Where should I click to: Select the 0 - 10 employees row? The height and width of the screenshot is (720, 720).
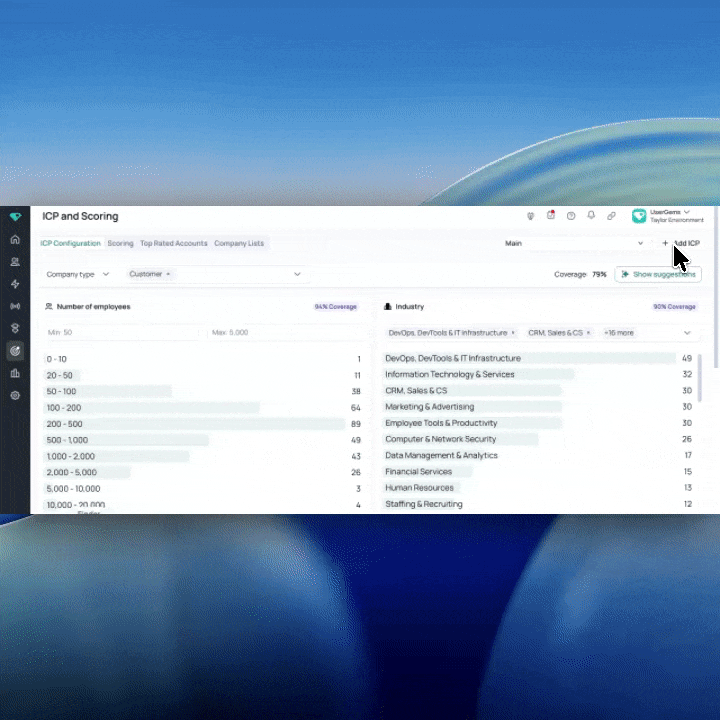(203, 359)
